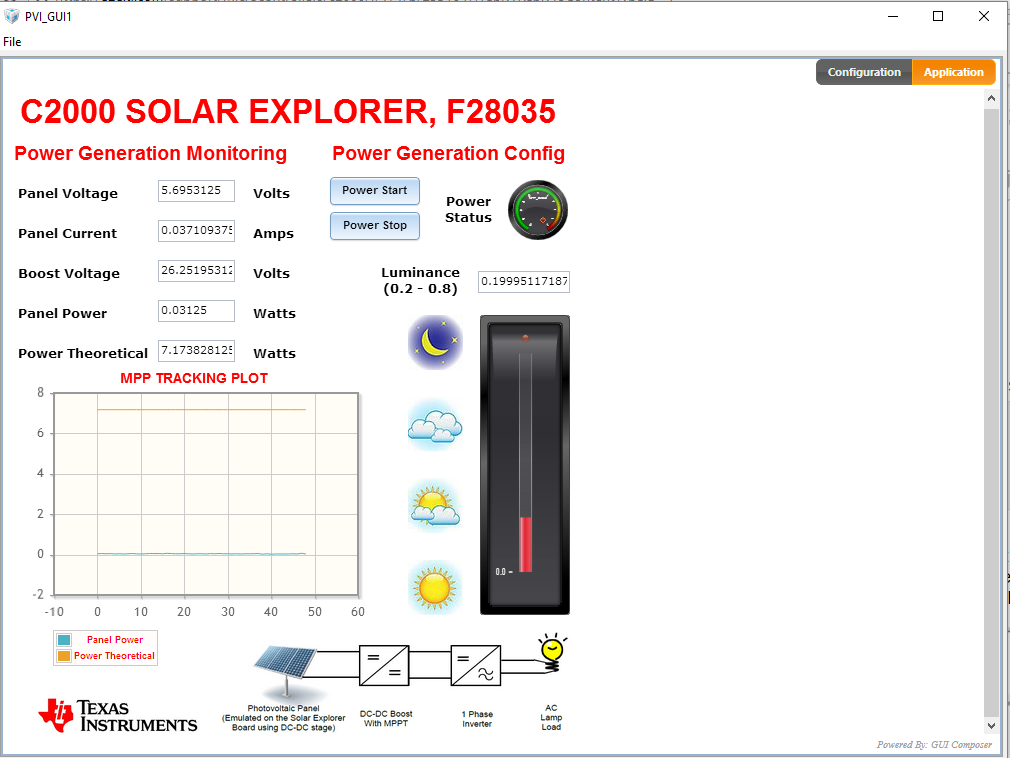Click the 'Panel Voltage' label
1010x758 pixels.
pyautogui.click(x=68, y=193)
